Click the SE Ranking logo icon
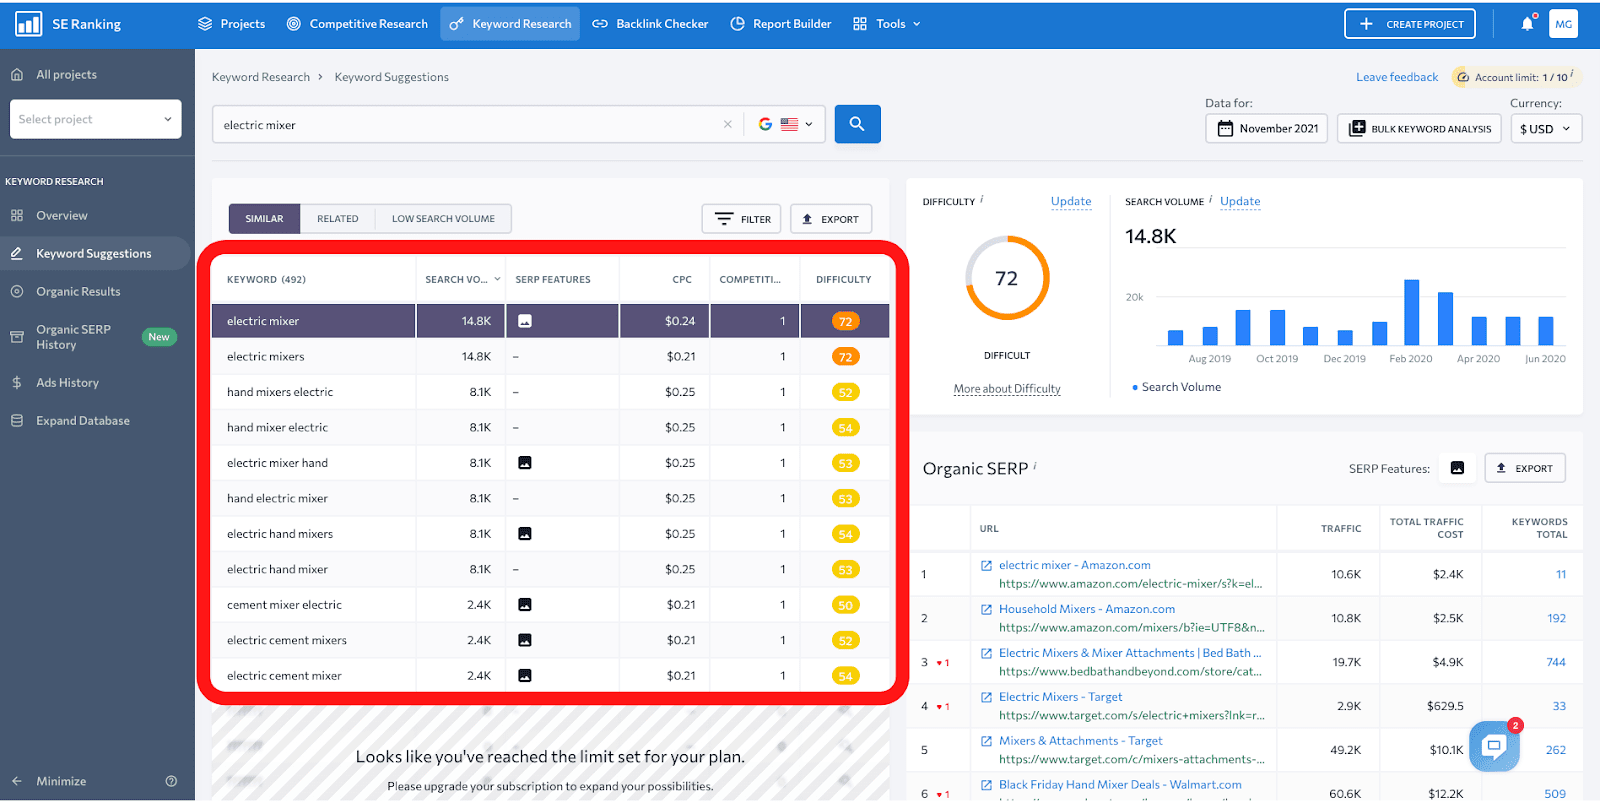The image size is (1600, 803). click(28, 24)
